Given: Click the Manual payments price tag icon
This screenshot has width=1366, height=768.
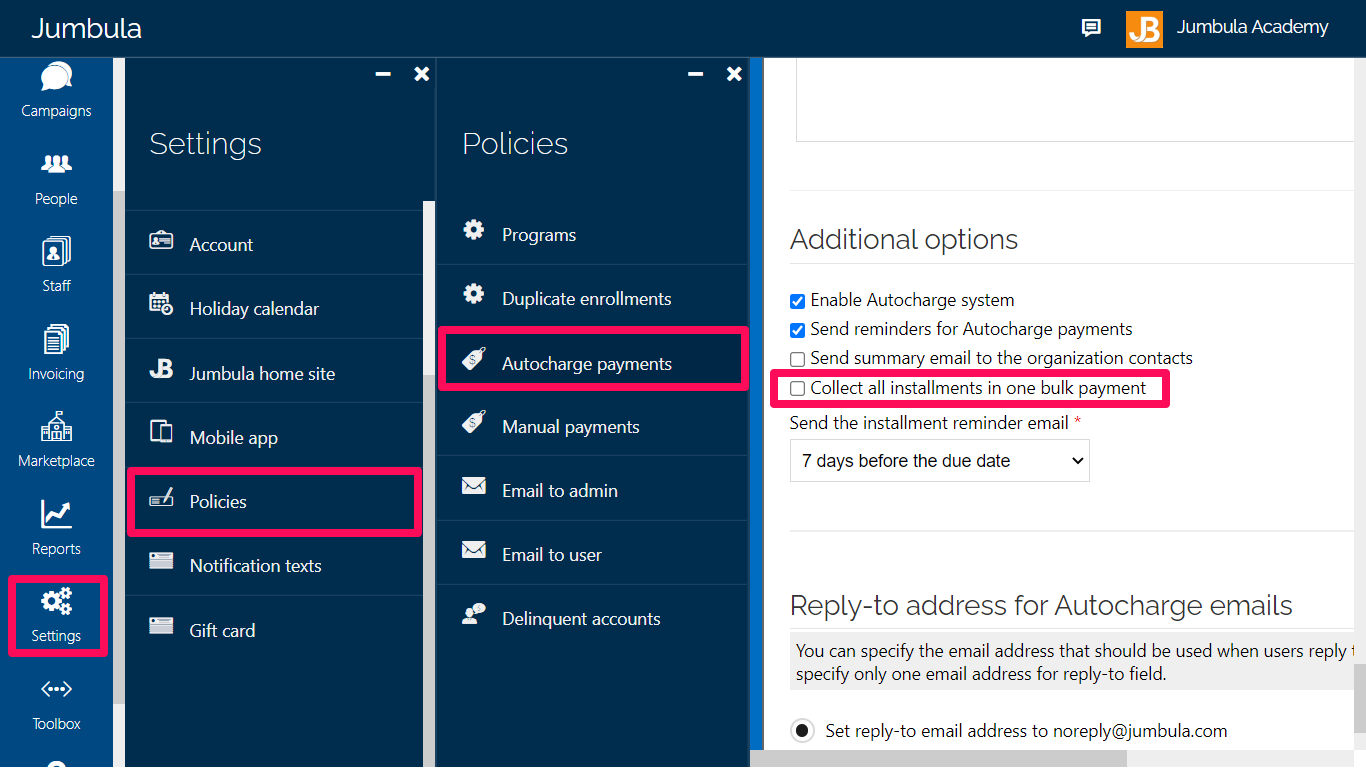Looking at the screenshot, I should click(x=474, y=423).
